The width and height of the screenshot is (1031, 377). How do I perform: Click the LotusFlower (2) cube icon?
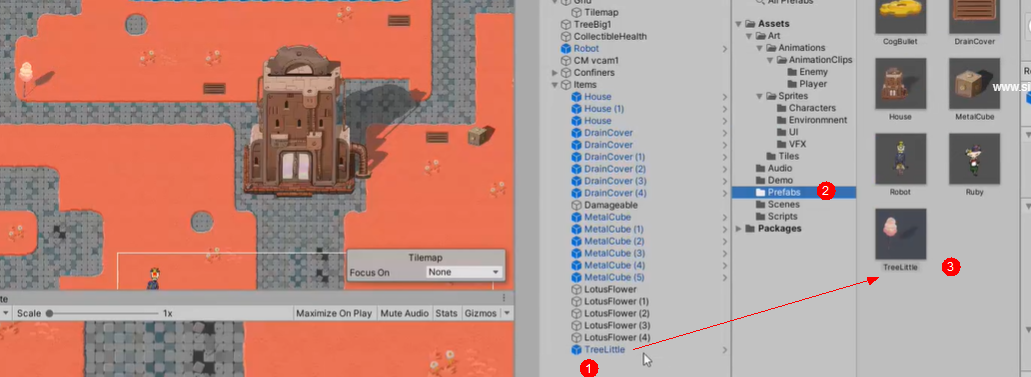click(x=576, y=314)
